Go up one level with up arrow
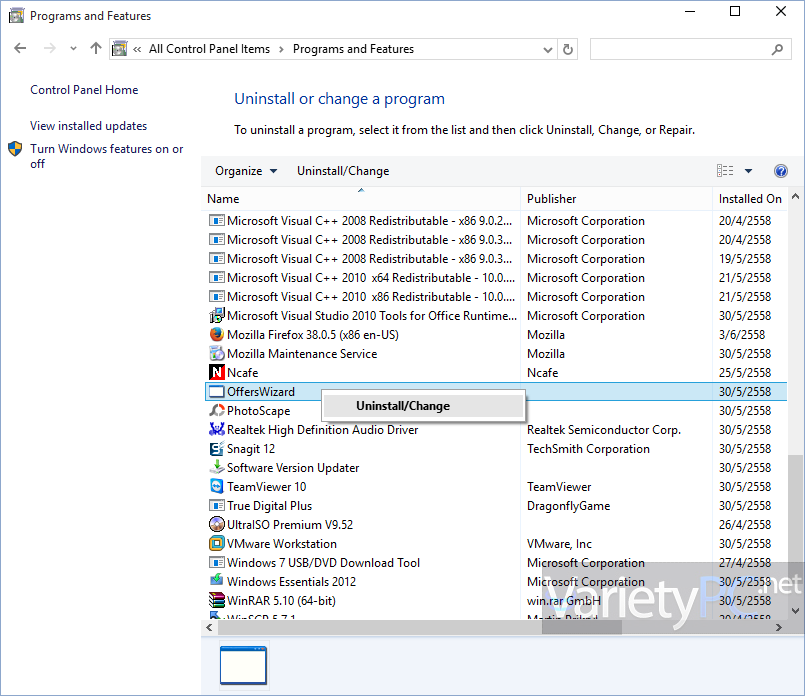This screenshot has width=805, height=696. coord(95,48)
